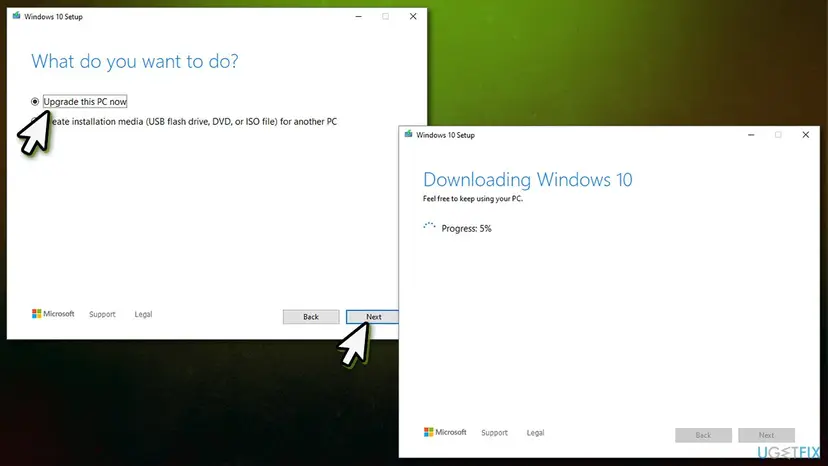828x466 pixels.
Task: Close the left Windows 10 Setup window
Action: click(413, 16)
